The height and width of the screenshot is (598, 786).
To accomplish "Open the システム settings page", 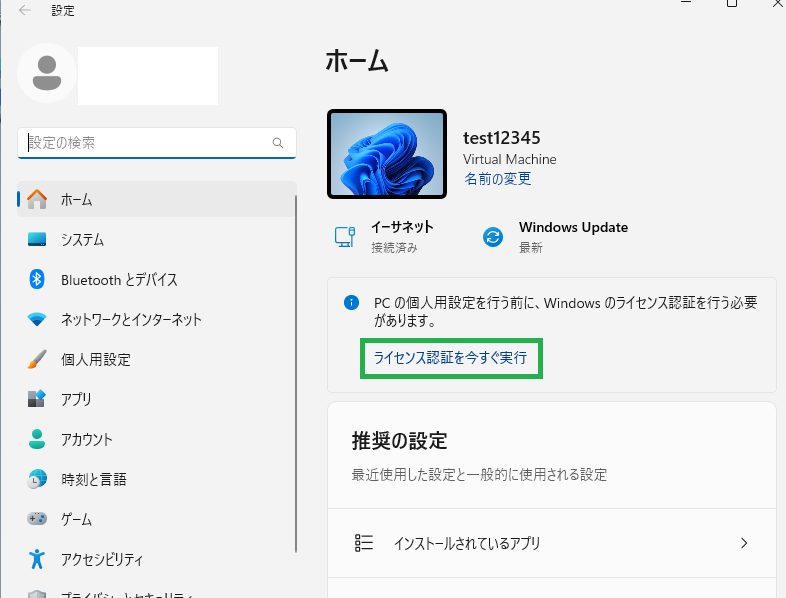I will [156, 240].
